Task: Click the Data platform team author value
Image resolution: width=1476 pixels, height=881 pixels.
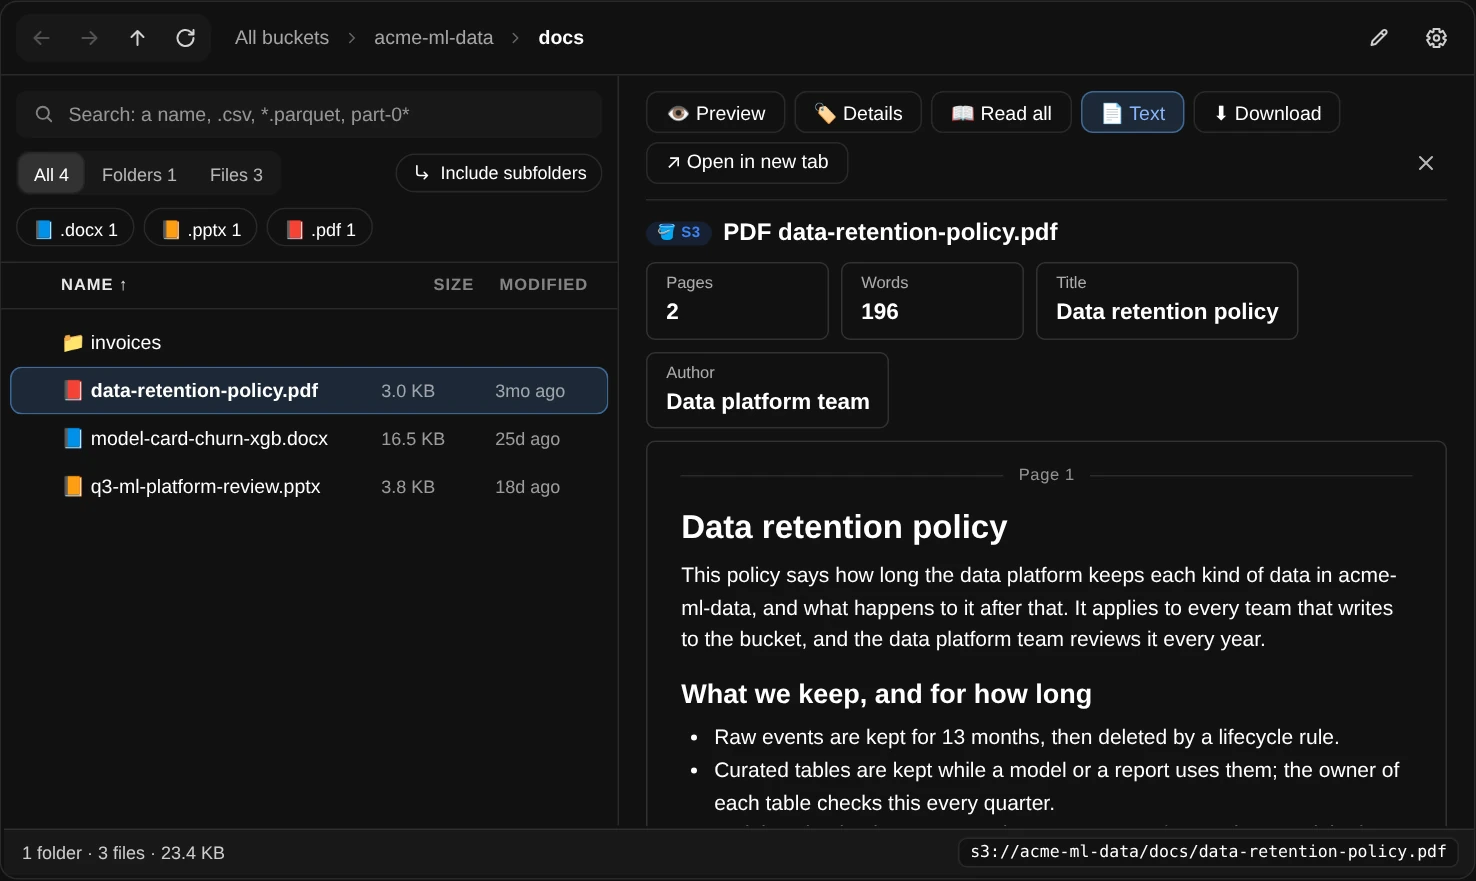Action: [x=768, y=402]
